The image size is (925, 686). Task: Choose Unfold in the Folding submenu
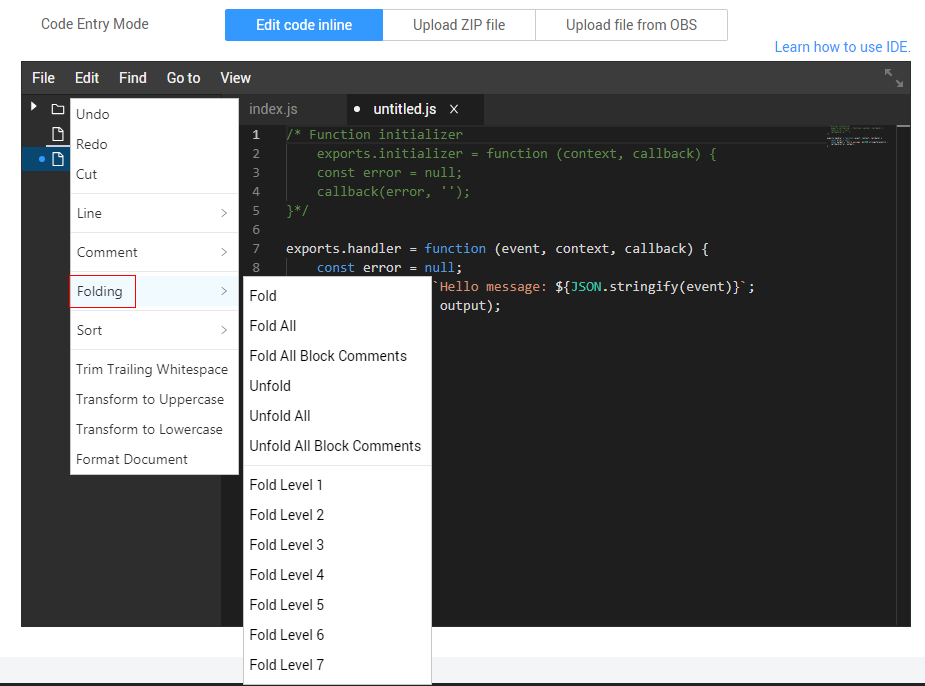coord(337,386)
